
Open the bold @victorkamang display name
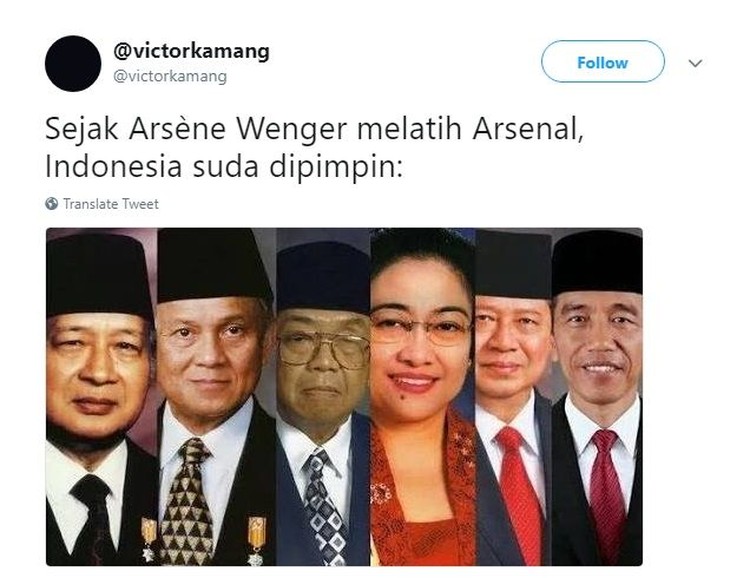pyautogui.click(x=191, y=51)
